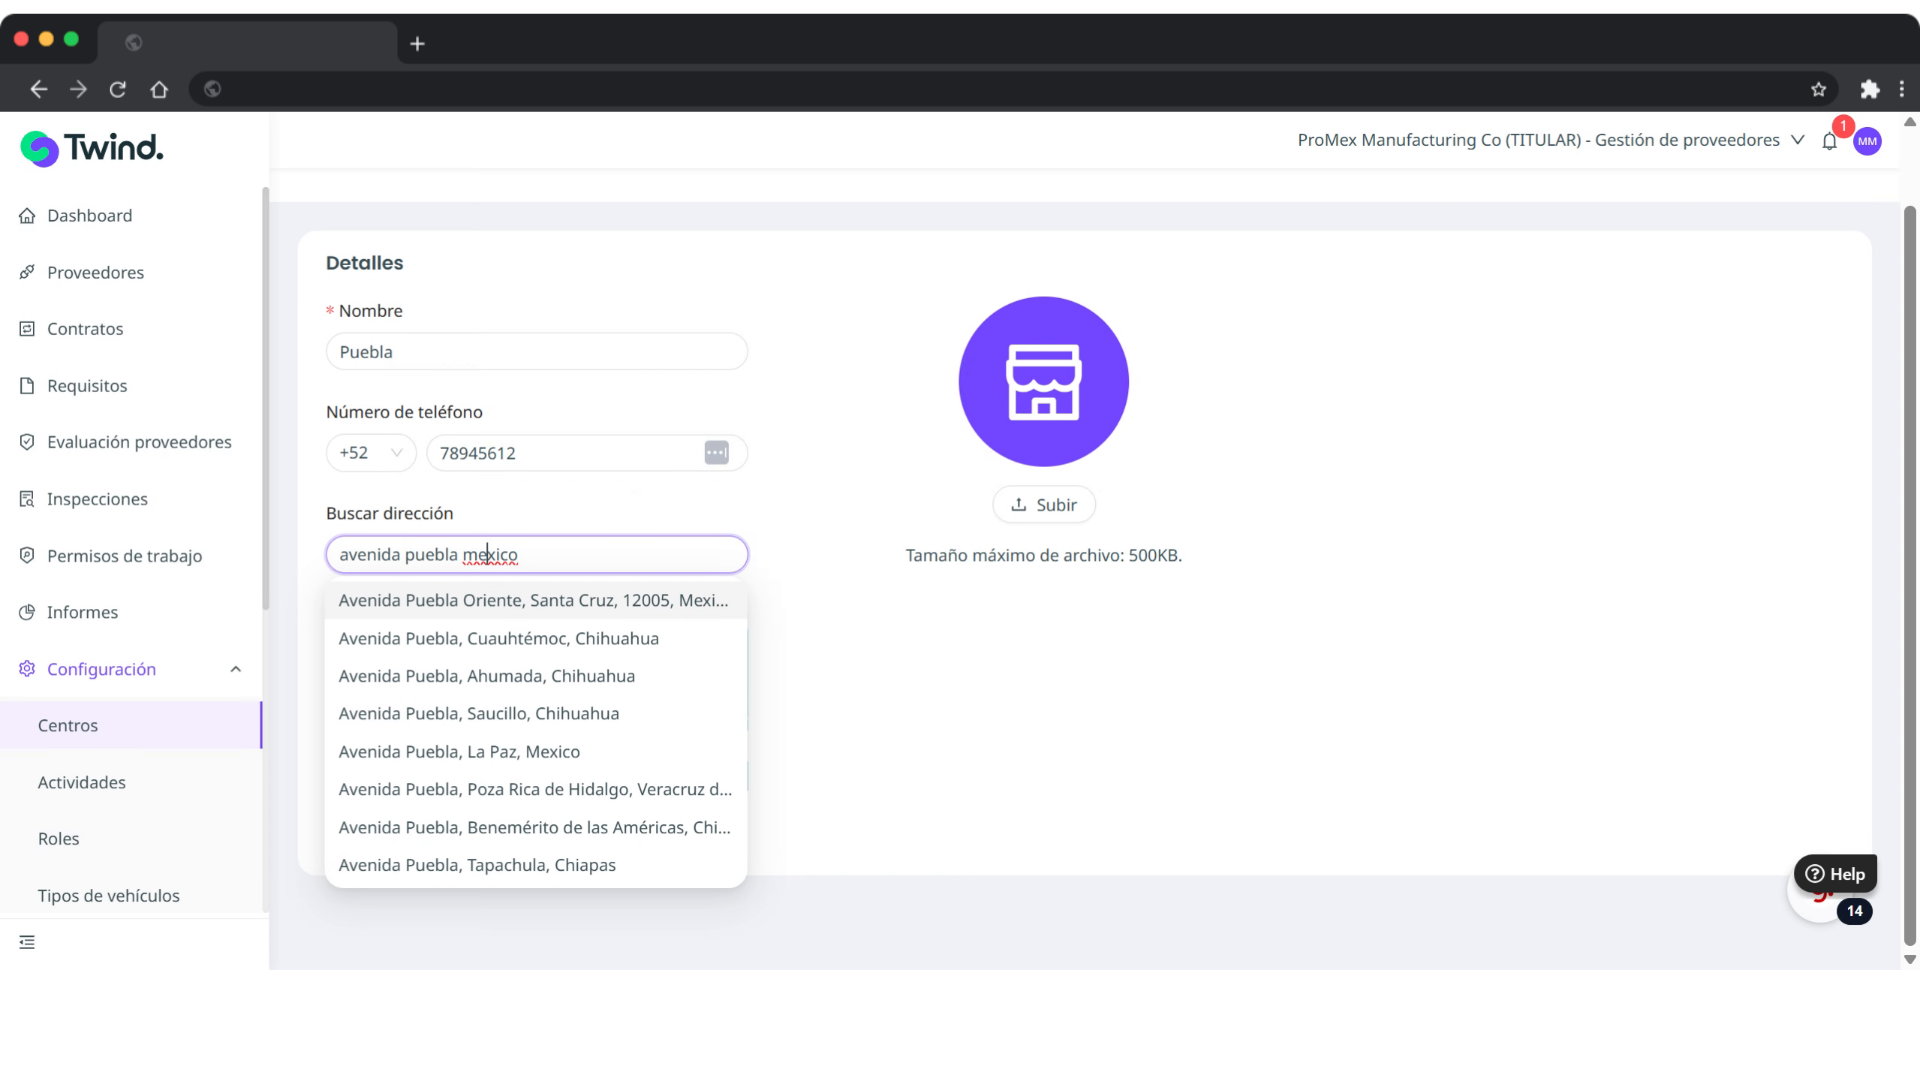Open the Help widget
The width and height of the screenshot is (1920, 1080).
(1835, 873)
